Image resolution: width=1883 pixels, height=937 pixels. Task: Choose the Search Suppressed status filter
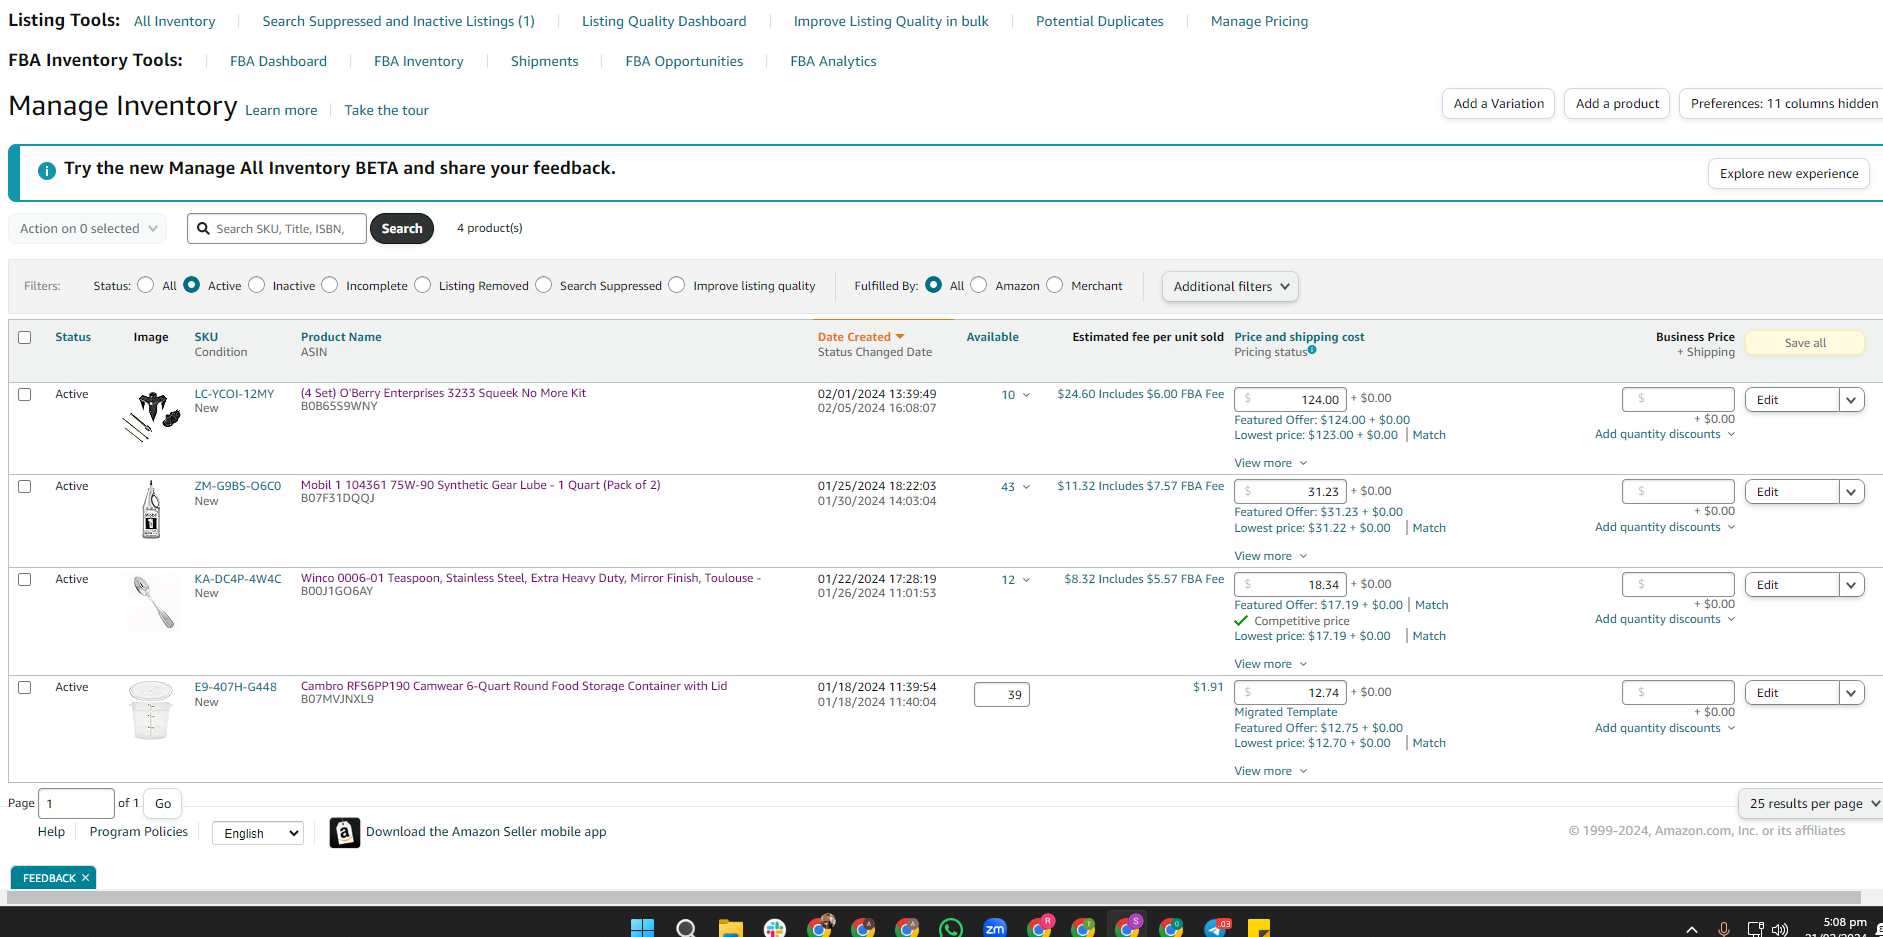coord(544,285)
